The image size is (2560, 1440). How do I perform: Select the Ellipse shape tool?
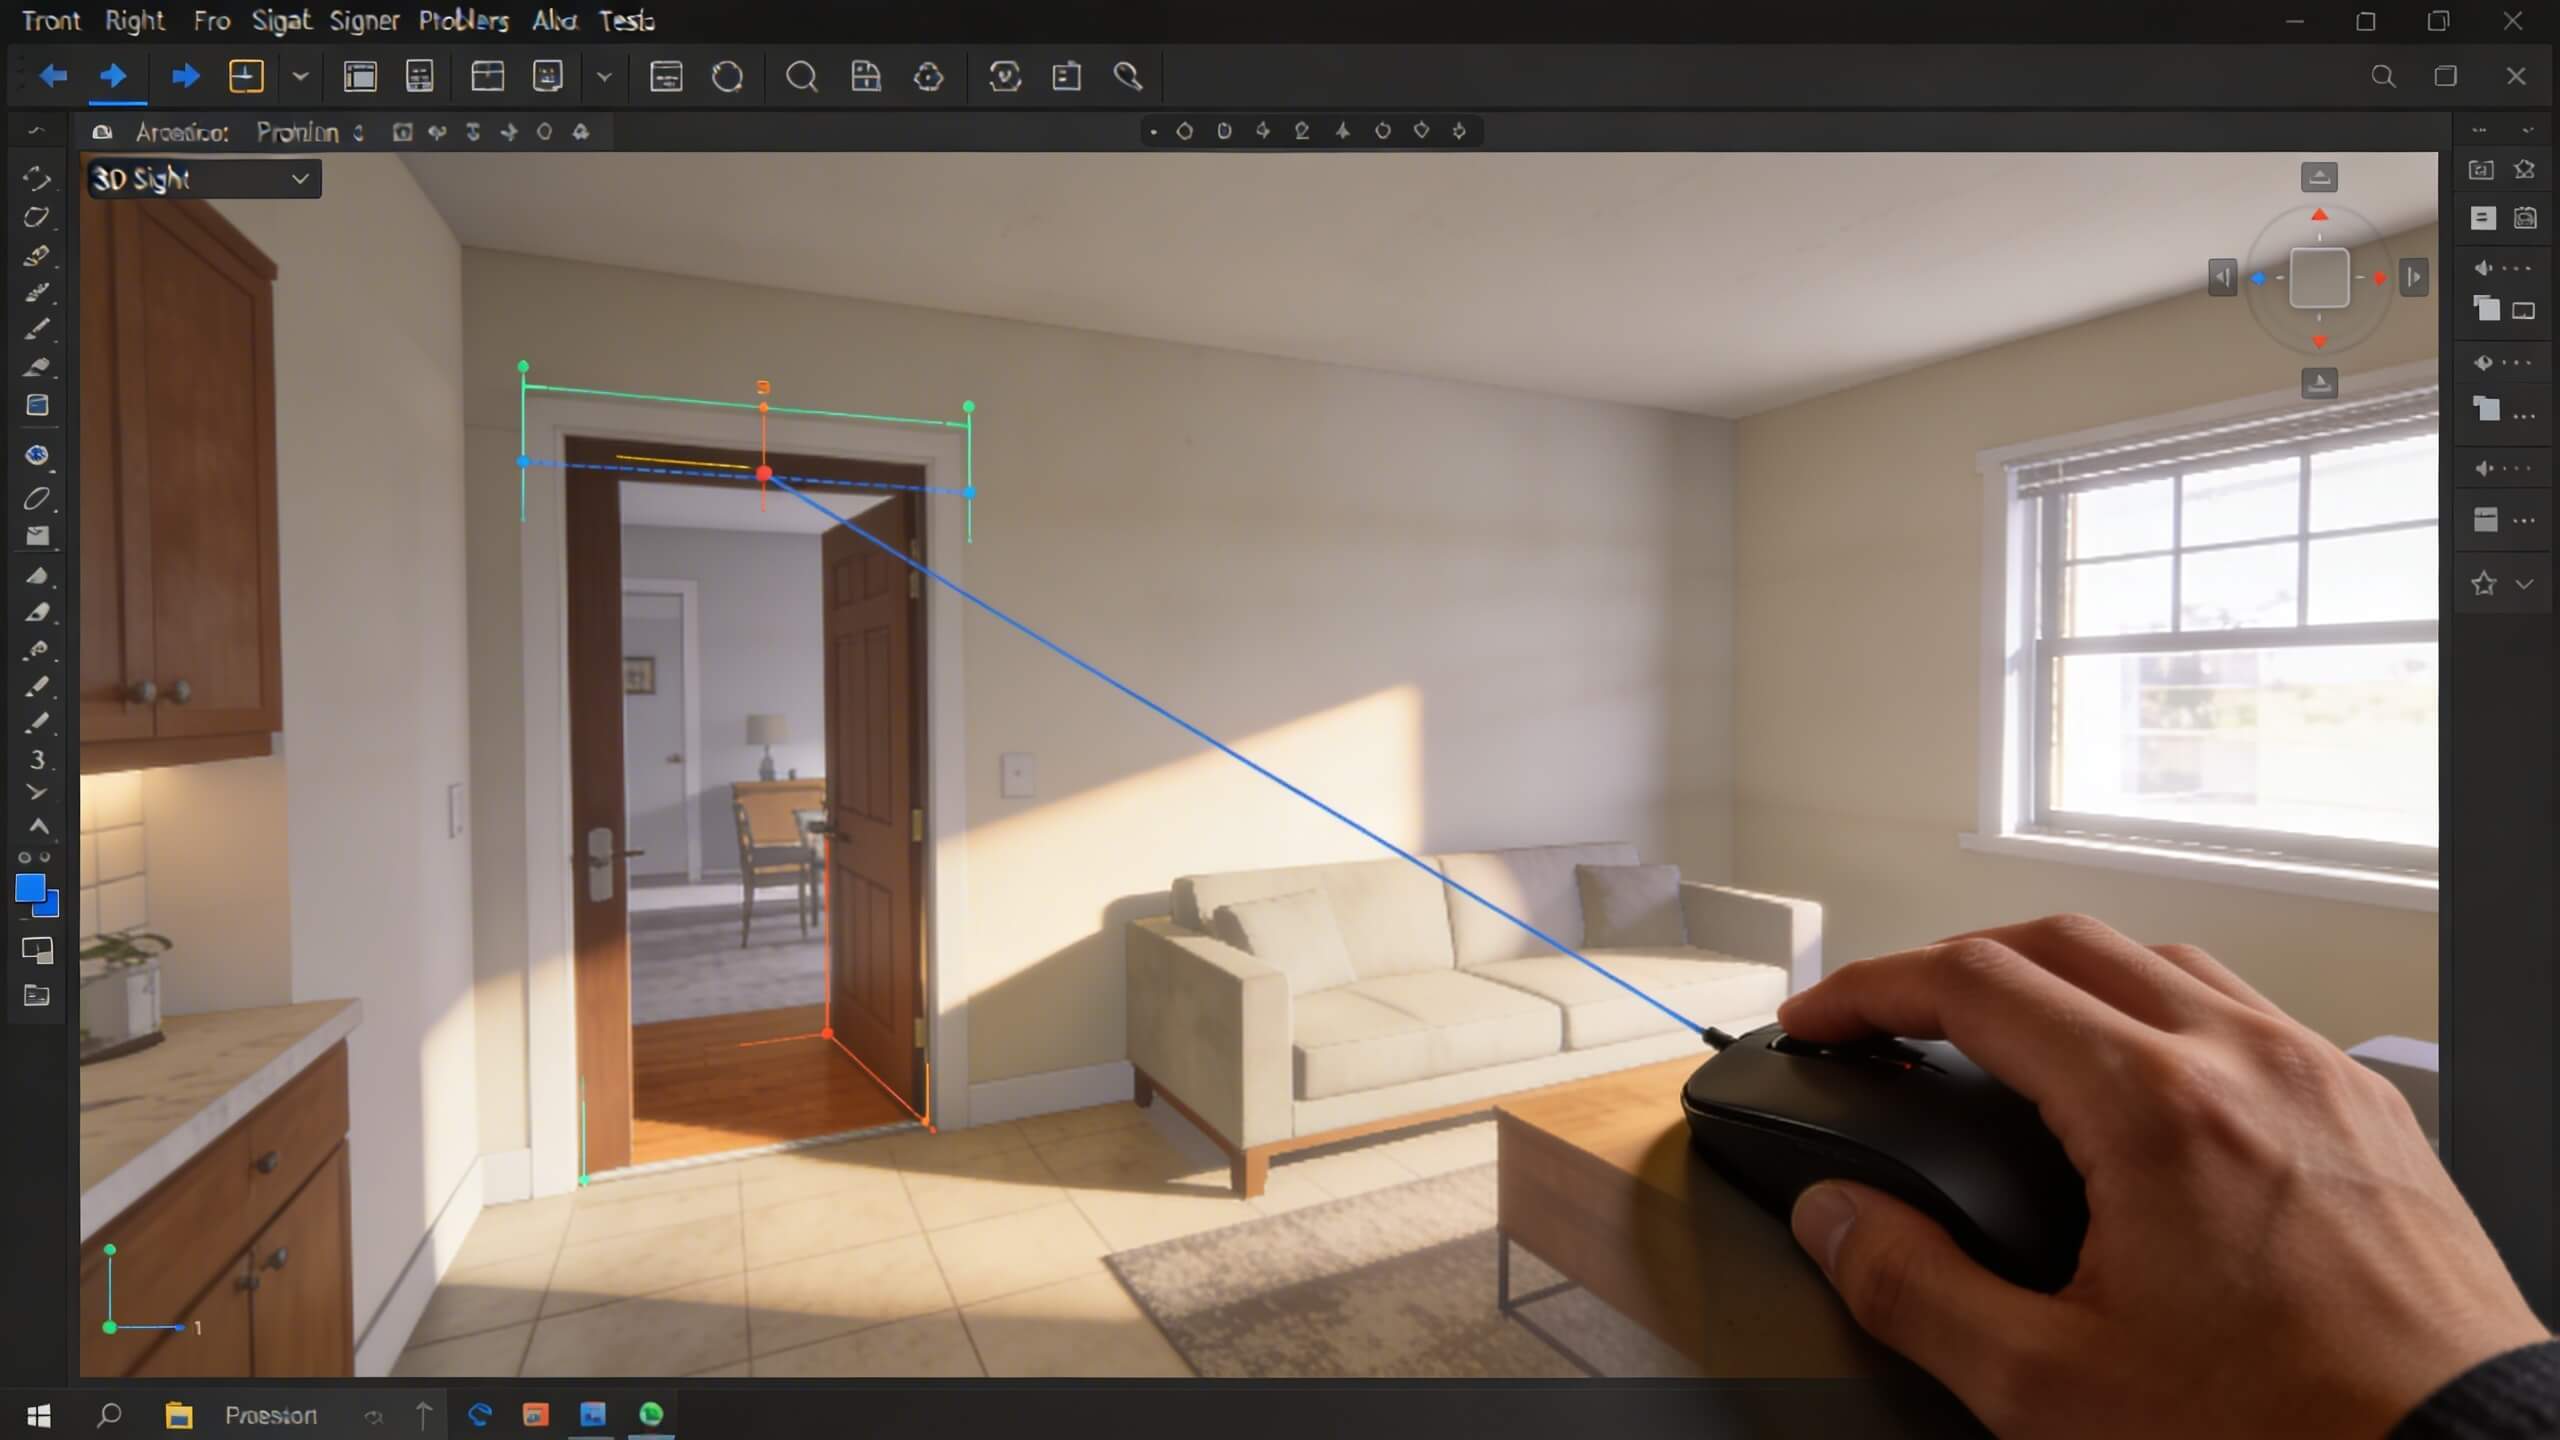tap(38, 497)
